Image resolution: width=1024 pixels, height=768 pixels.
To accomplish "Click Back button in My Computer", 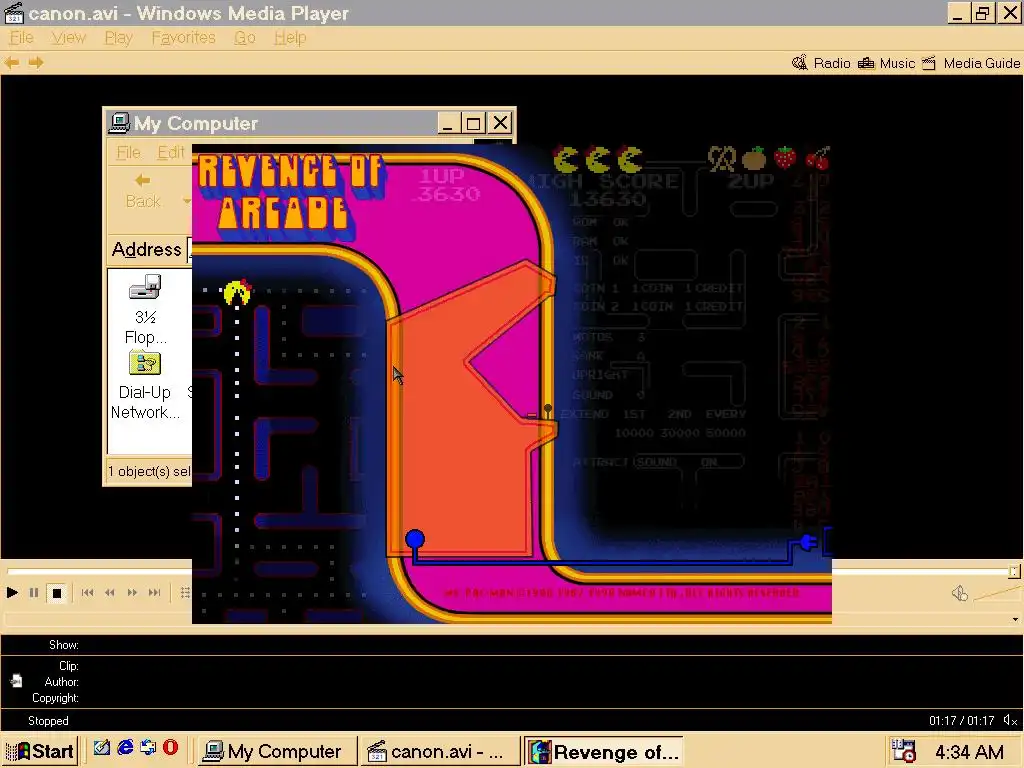I will click(x=143, y=191).
